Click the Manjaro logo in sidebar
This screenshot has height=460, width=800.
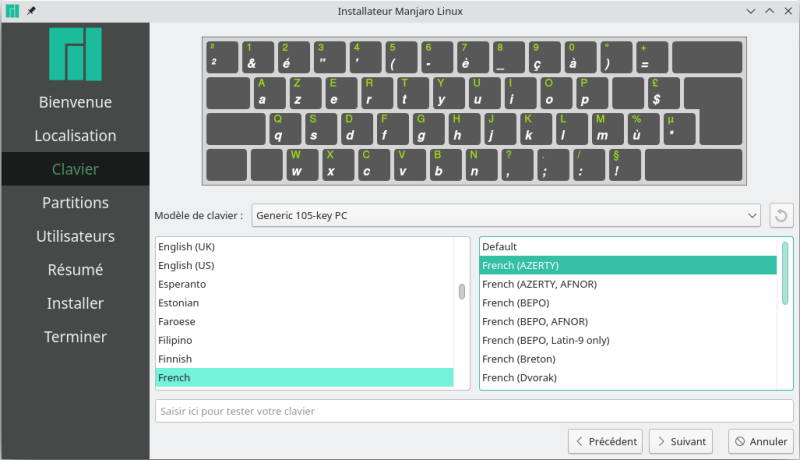(x=75, y=54)
